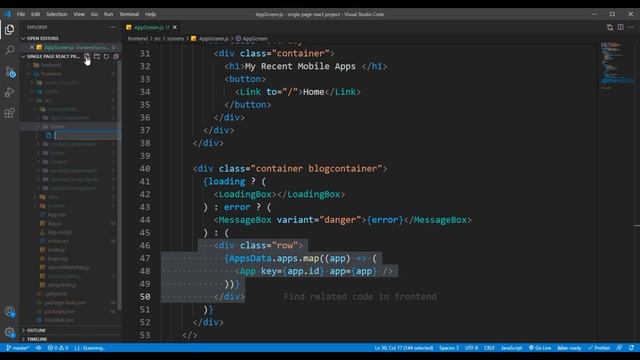Open the File menu

coord(21,14)
